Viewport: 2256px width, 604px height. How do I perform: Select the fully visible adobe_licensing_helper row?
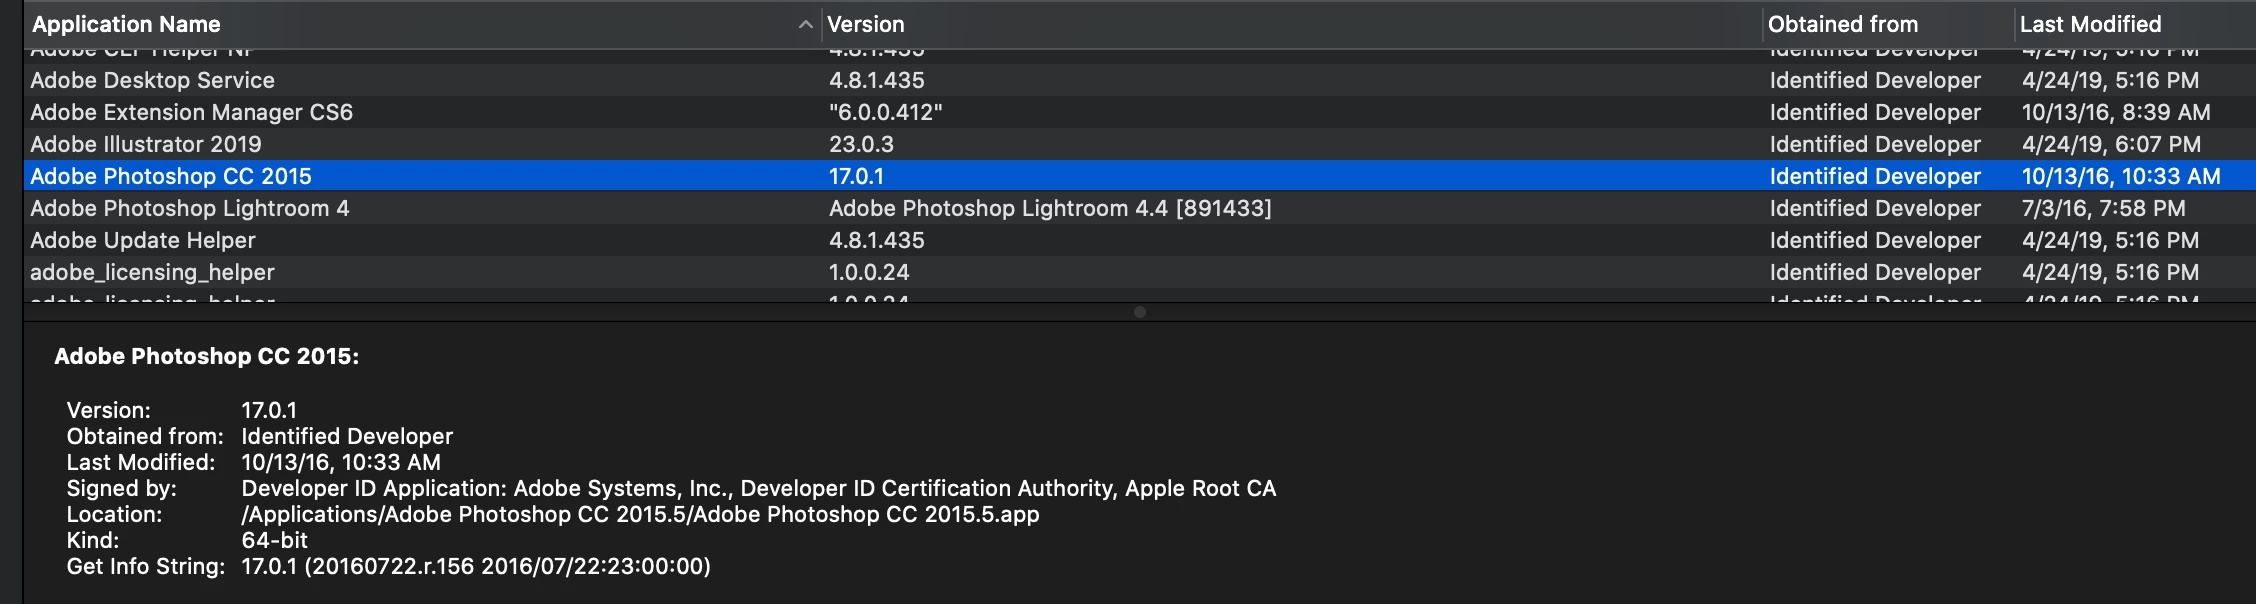pyautogui.click(x=1140, y=272)
